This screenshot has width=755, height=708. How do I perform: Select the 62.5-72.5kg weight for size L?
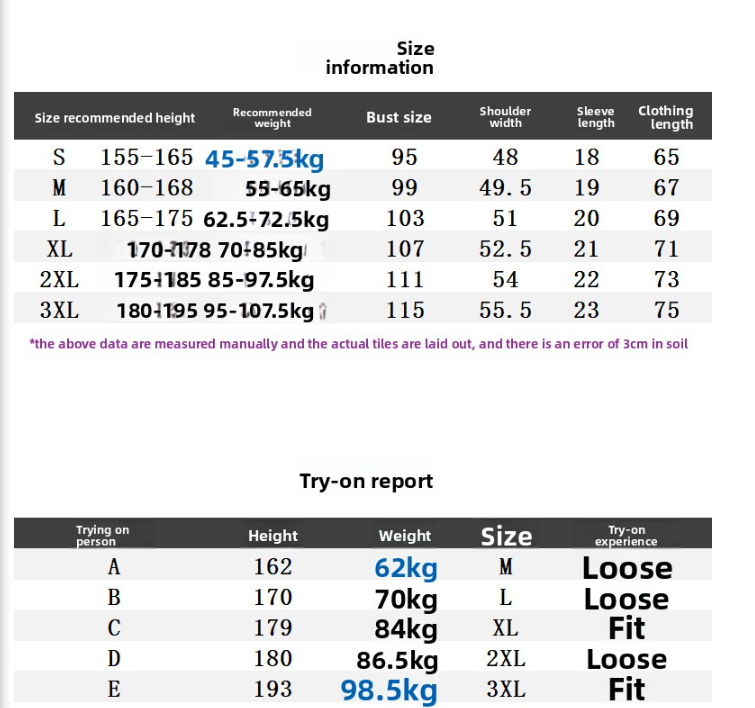(x=265, y=219)
